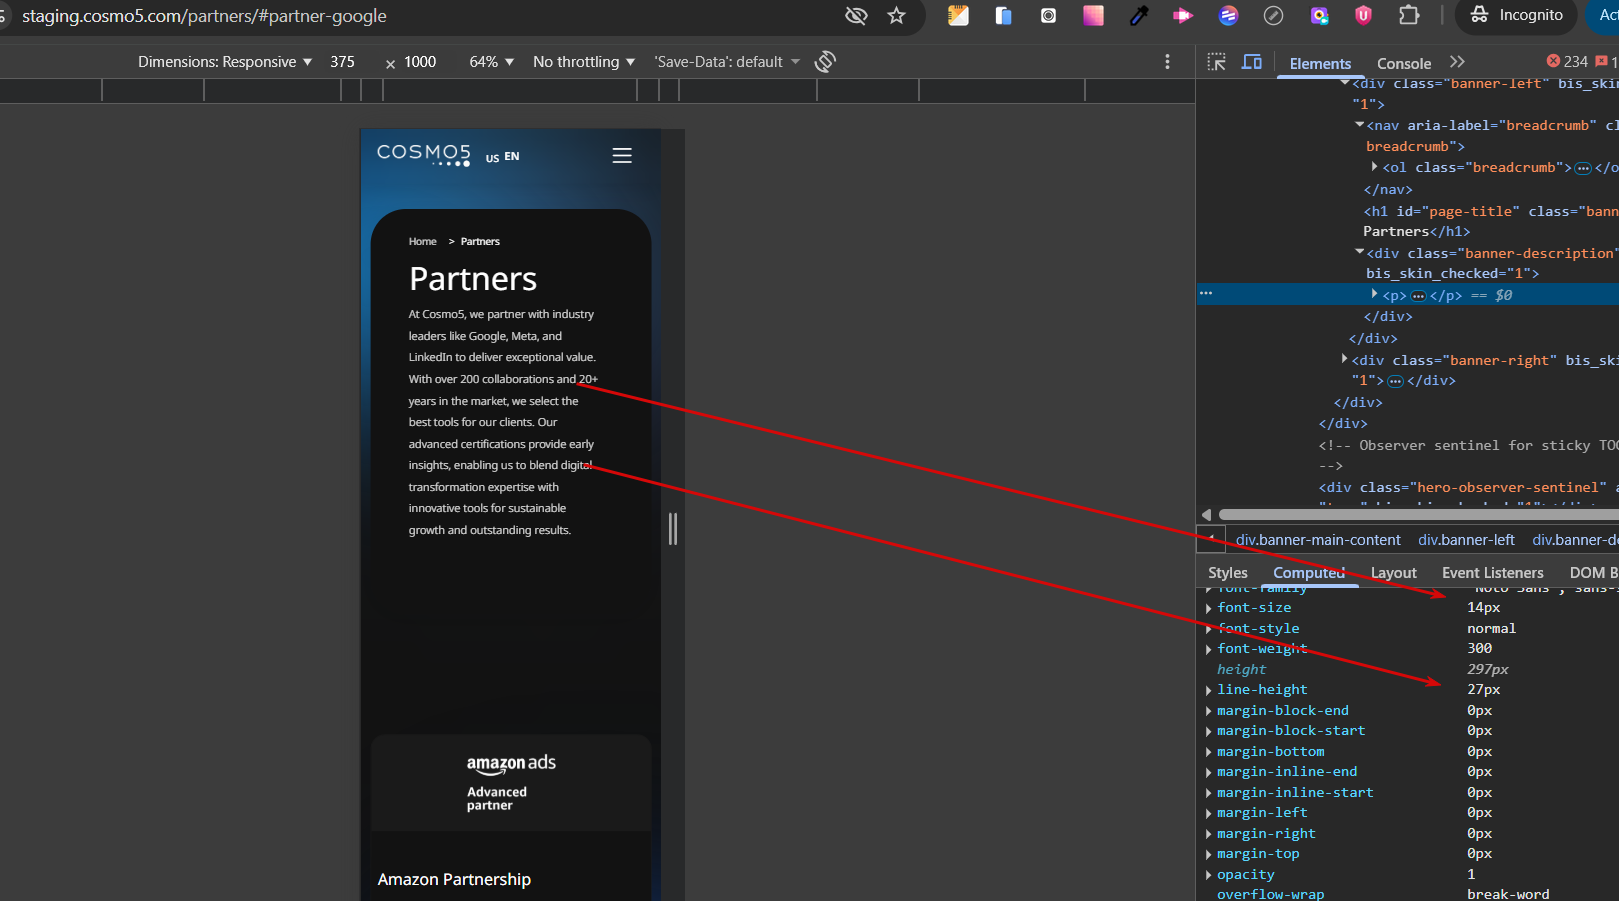This screenshot has width=1619, height=901.
Task: Switch to the Elements tab
Action: click(x=1320, y=63)
